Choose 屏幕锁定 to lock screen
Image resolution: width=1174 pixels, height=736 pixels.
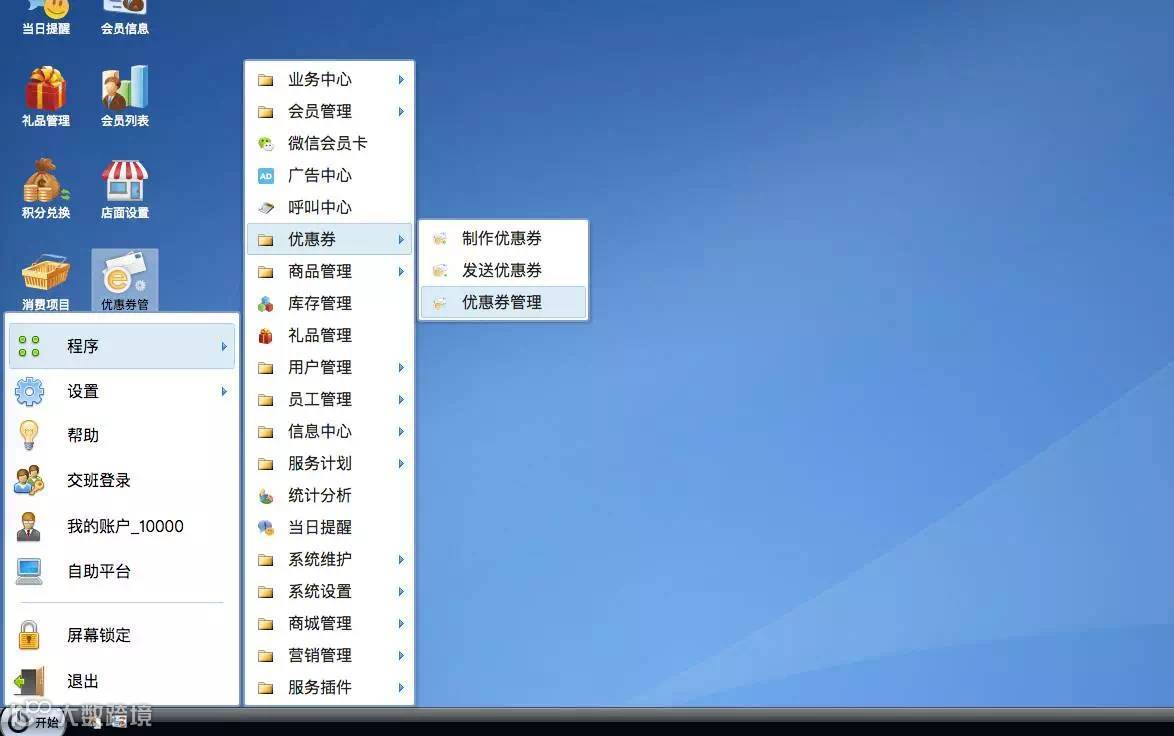pyautogui.click(x=122, y=635)
